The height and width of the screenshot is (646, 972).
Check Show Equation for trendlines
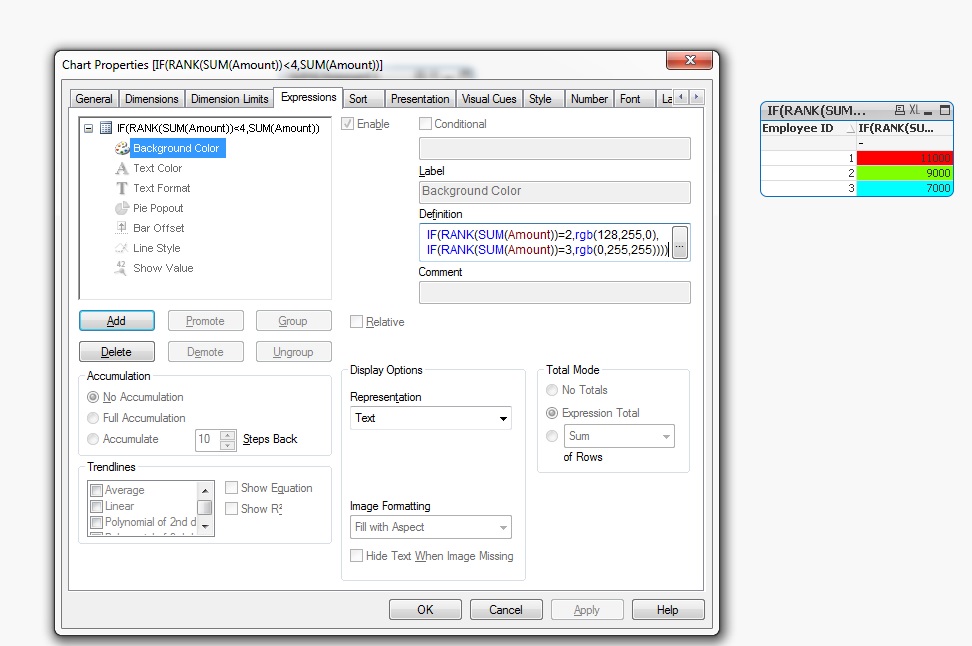click(231, 488)
